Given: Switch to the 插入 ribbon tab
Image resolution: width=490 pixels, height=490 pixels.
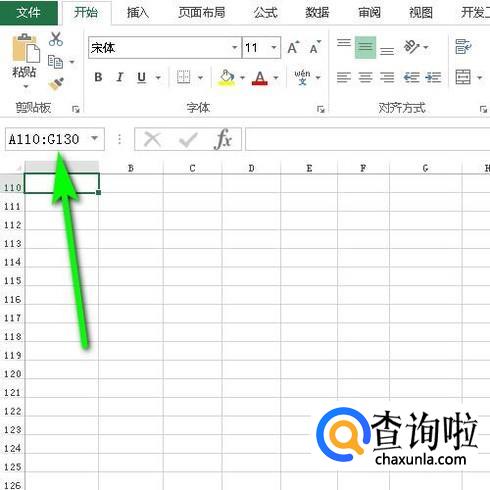Looking at the screenshot, I should (137, 13).
